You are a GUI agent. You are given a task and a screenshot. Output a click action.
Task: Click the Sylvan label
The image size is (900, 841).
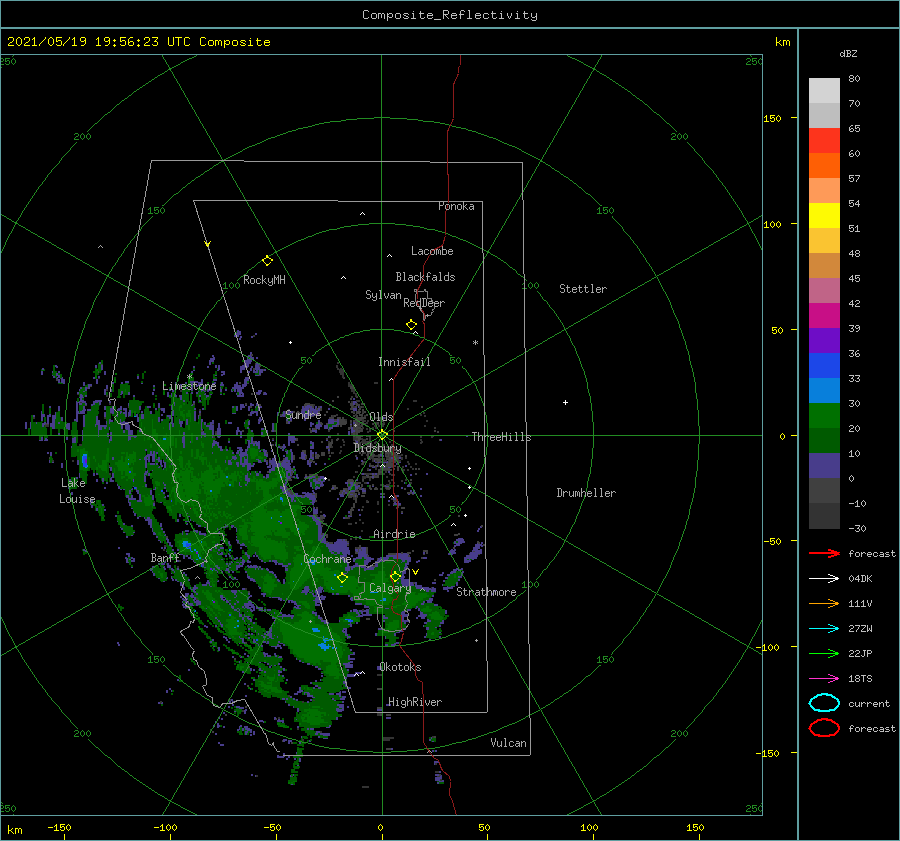(383, 295)
